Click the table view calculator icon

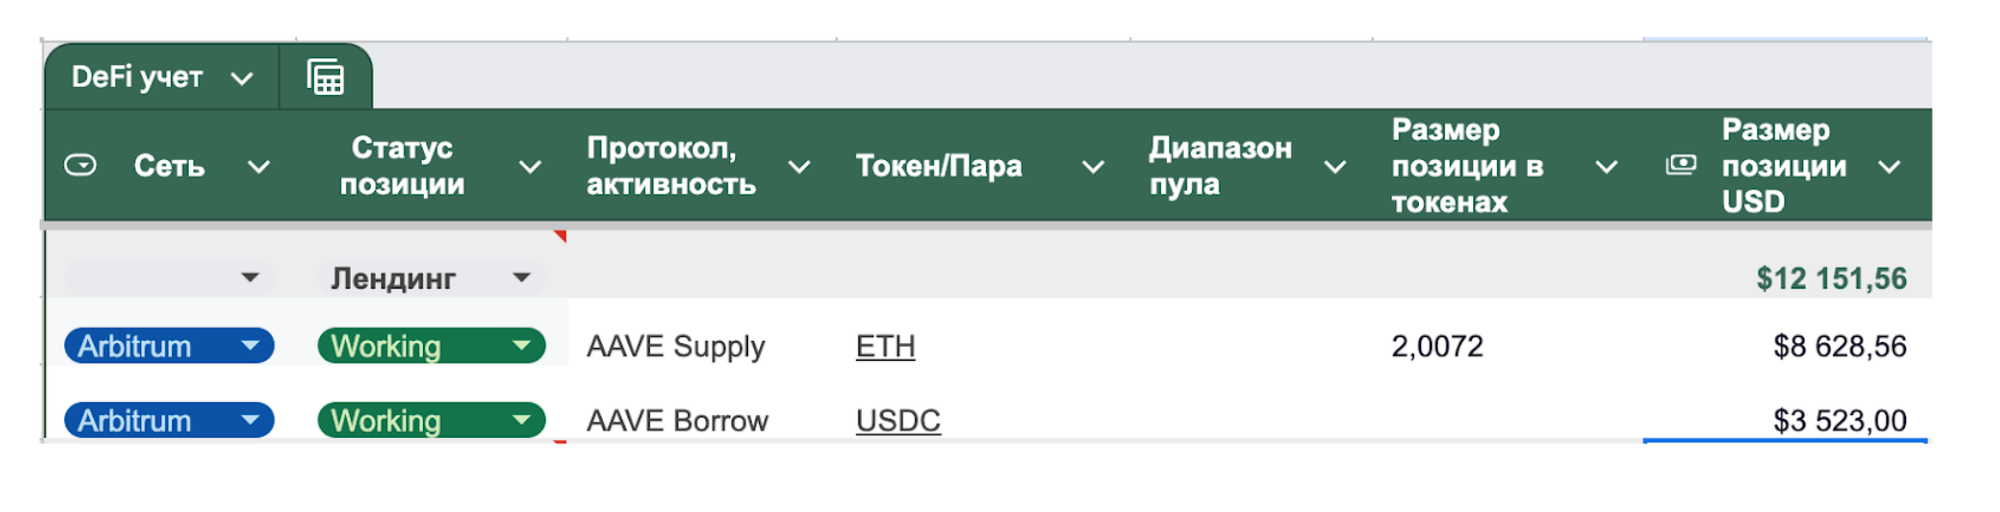pyautogui.click(x=325, y=77)
